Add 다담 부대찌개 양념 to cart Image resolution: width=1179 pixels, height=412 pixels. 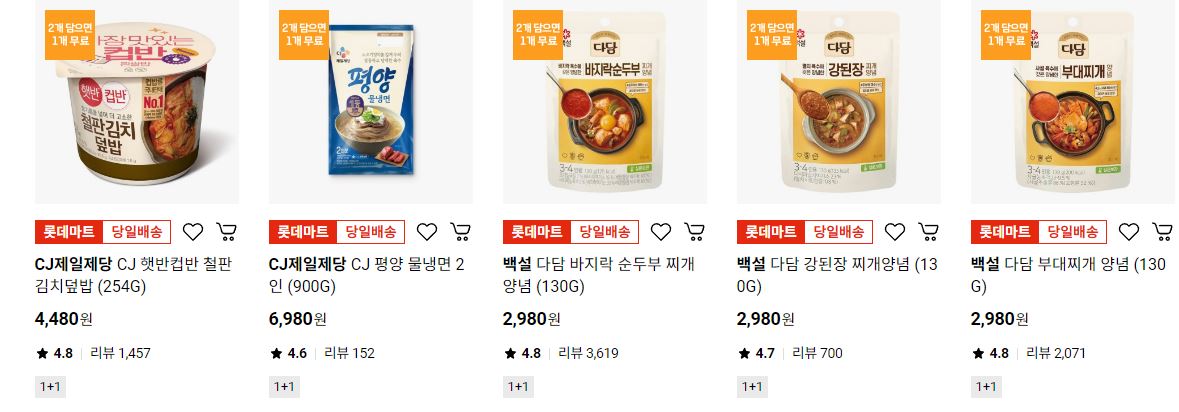1162,232
